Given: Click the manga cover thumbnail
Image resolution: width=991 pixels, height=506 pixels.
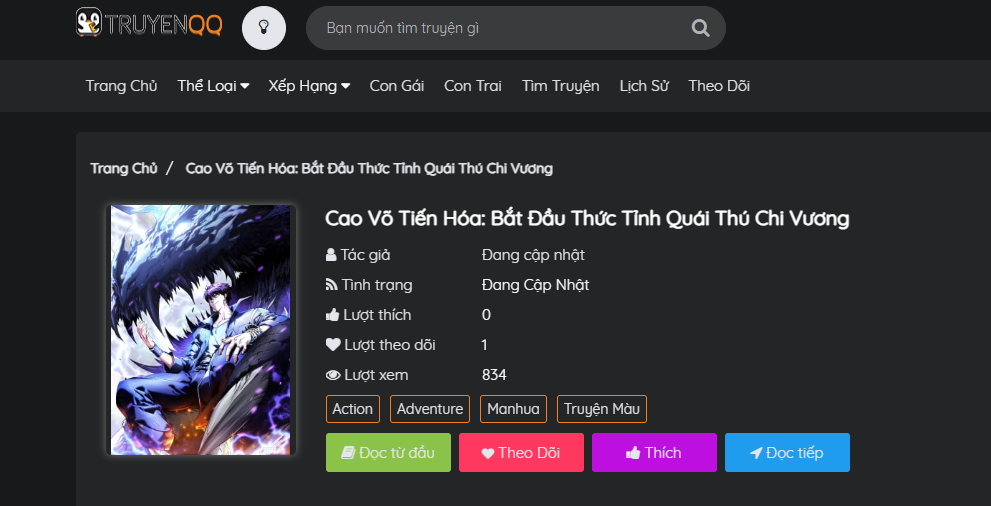Looking at the screenshot, I should pos(202,330).
